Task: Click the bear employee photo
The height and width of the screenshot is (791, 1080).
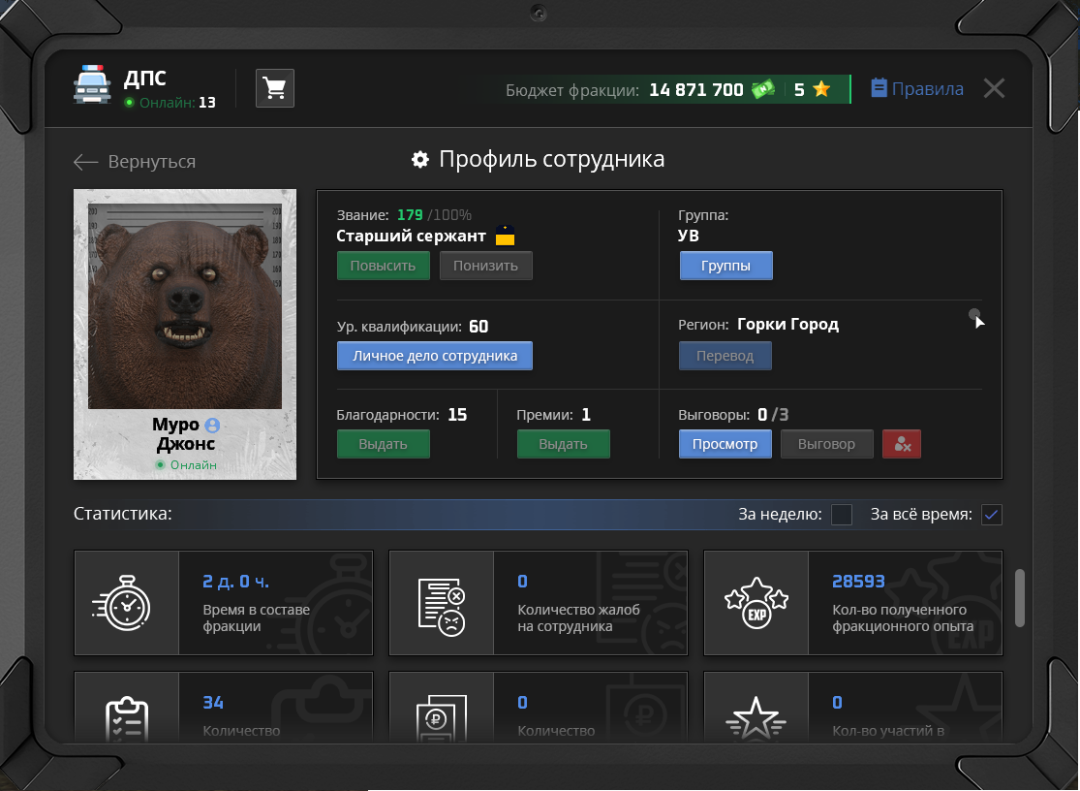Action: [x=185, y=307]
